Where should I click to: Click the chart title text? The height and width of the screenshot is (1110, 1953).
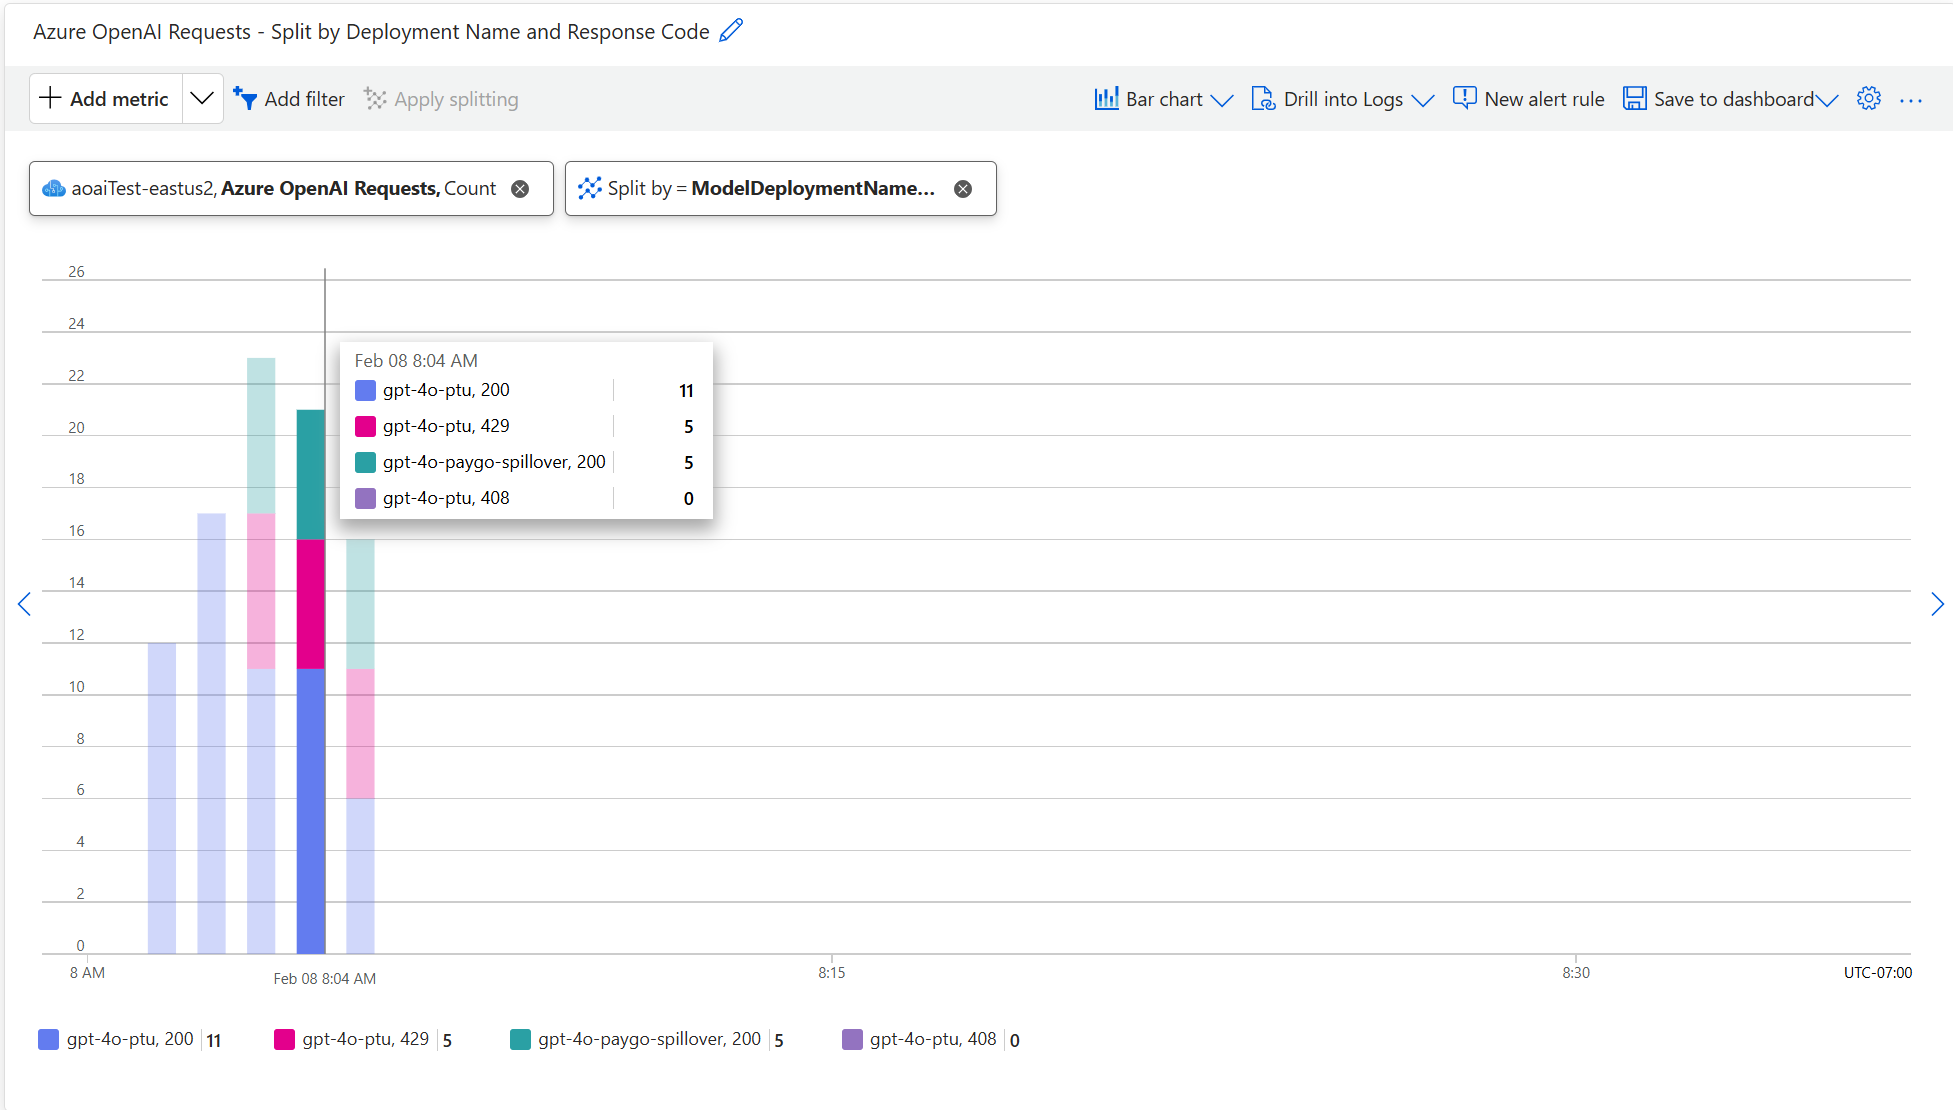click(371, 32)
